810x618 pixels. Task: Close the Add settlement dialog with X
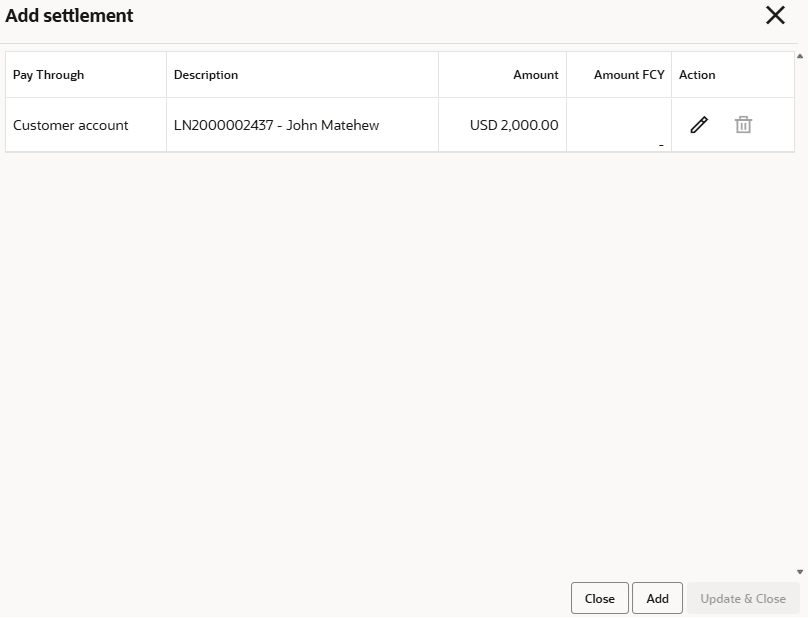coord(776,15)
